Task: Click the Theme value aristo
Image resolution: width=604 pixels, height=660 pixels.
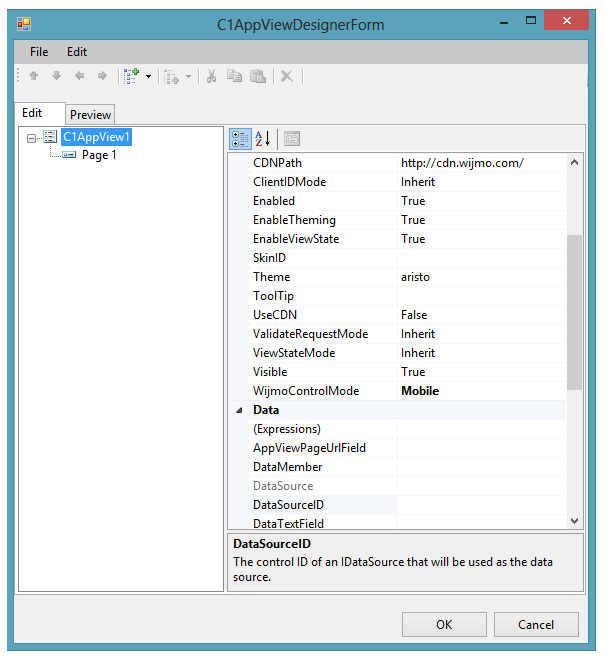Action: click(x=482, y=277)
